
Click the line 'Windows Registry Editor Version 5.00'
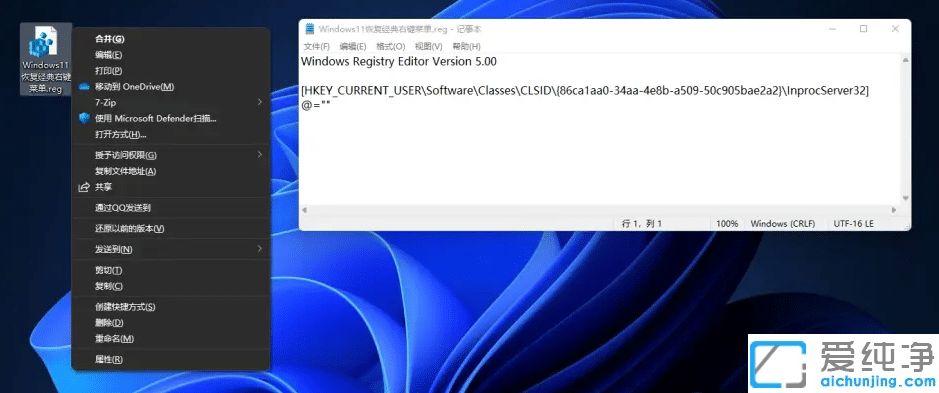[398, 61]
